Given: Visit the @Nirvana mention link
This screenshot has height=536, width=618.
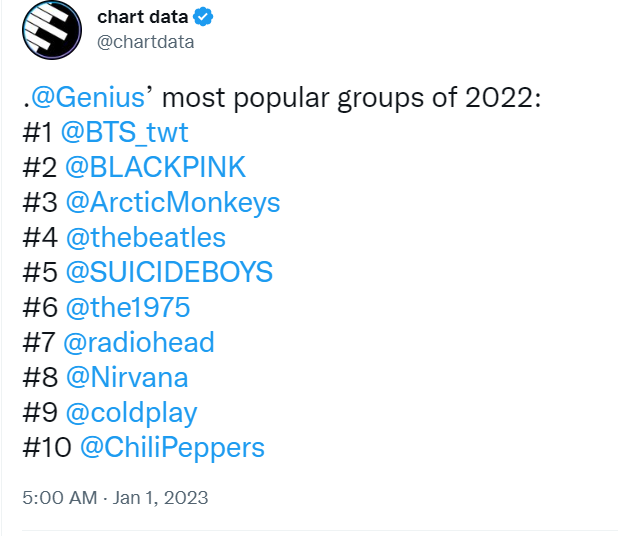Looking at the screenshot, I should [x=127, y=377].
